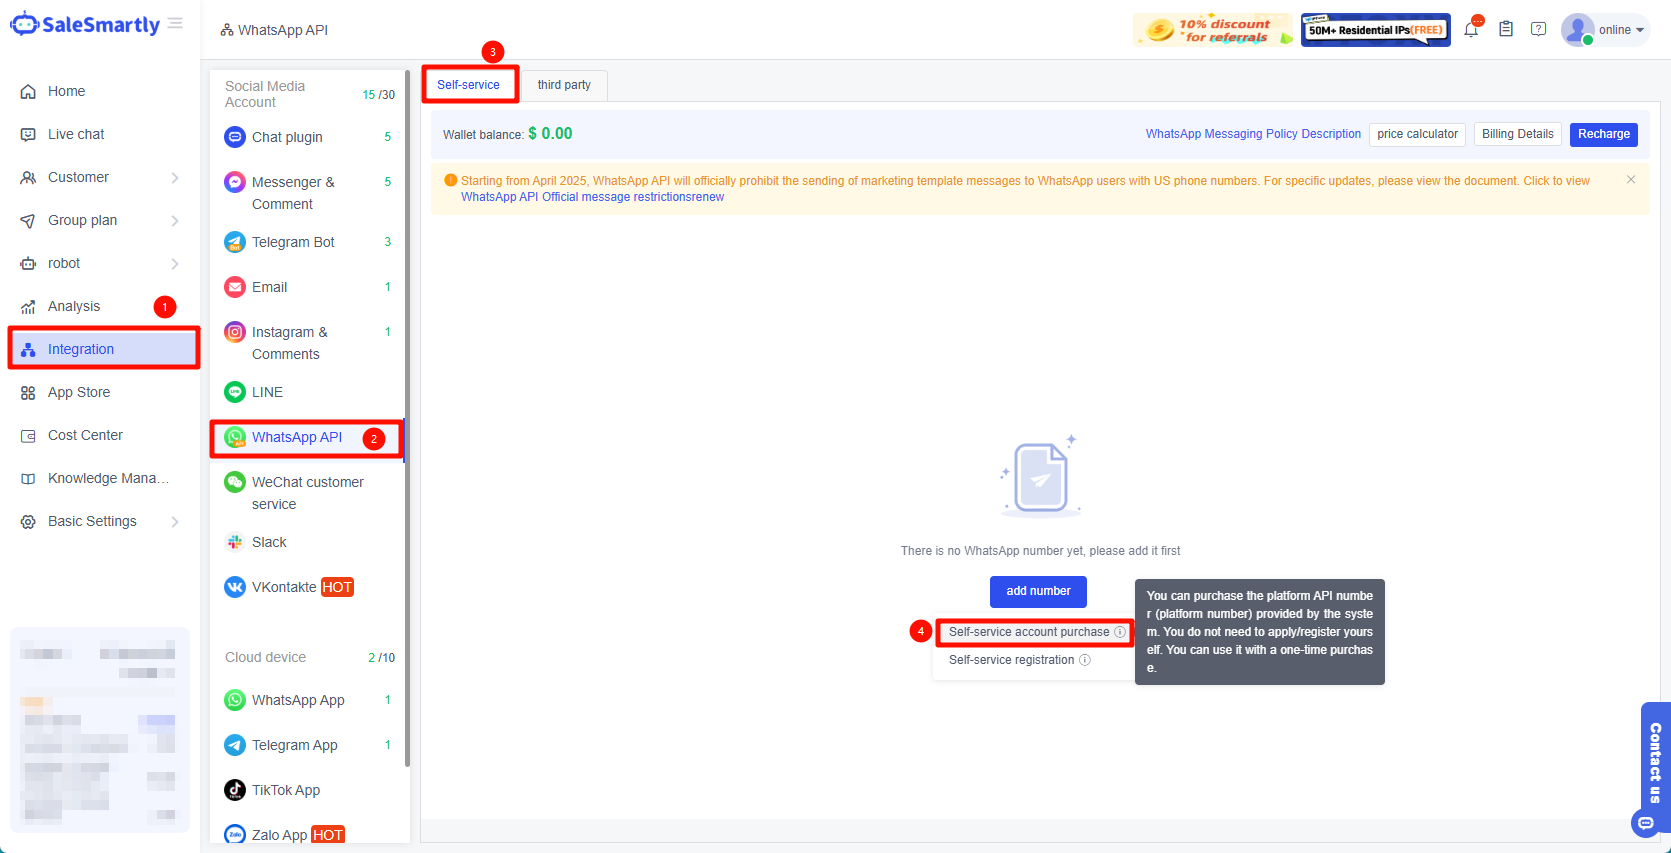Click the Chat plugin channel icon

click(235, 137)
